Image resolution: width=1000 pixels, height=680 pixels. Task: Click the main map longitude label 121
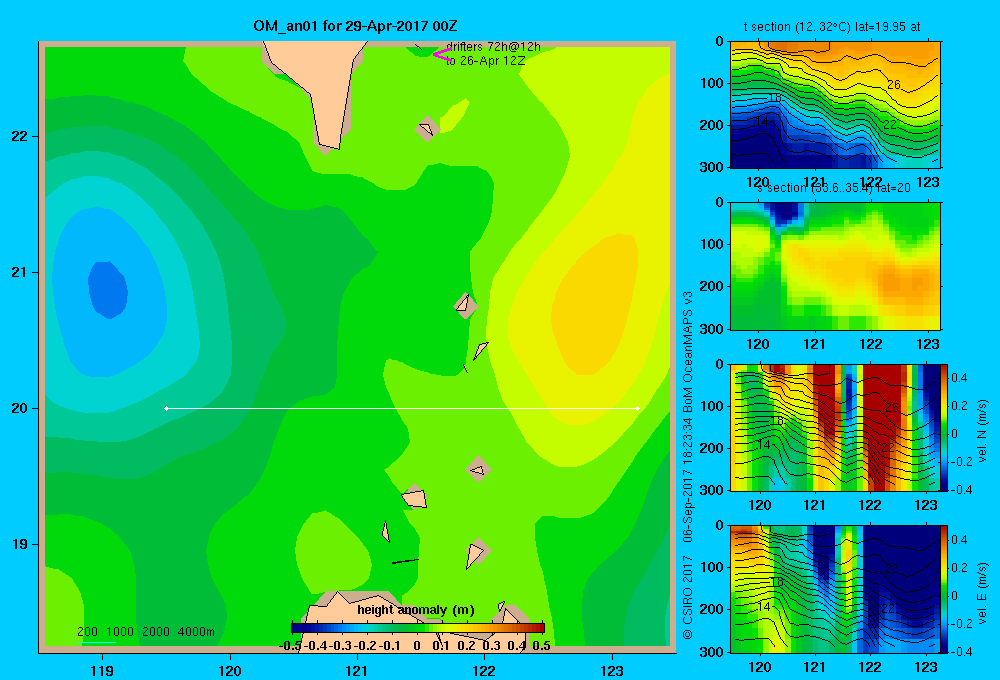point(357,670)
